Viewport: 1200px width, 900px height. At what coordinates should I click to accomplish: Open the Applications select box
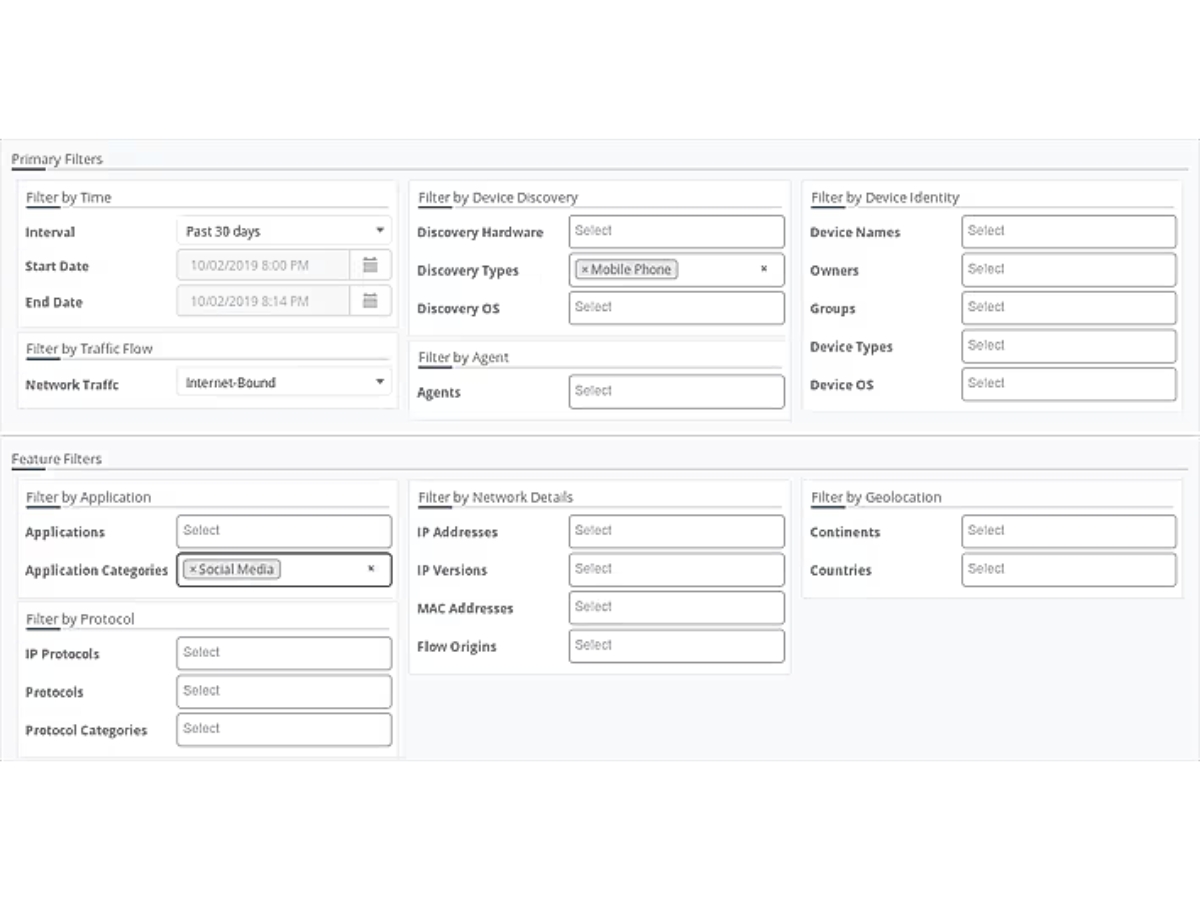(284, 531)
